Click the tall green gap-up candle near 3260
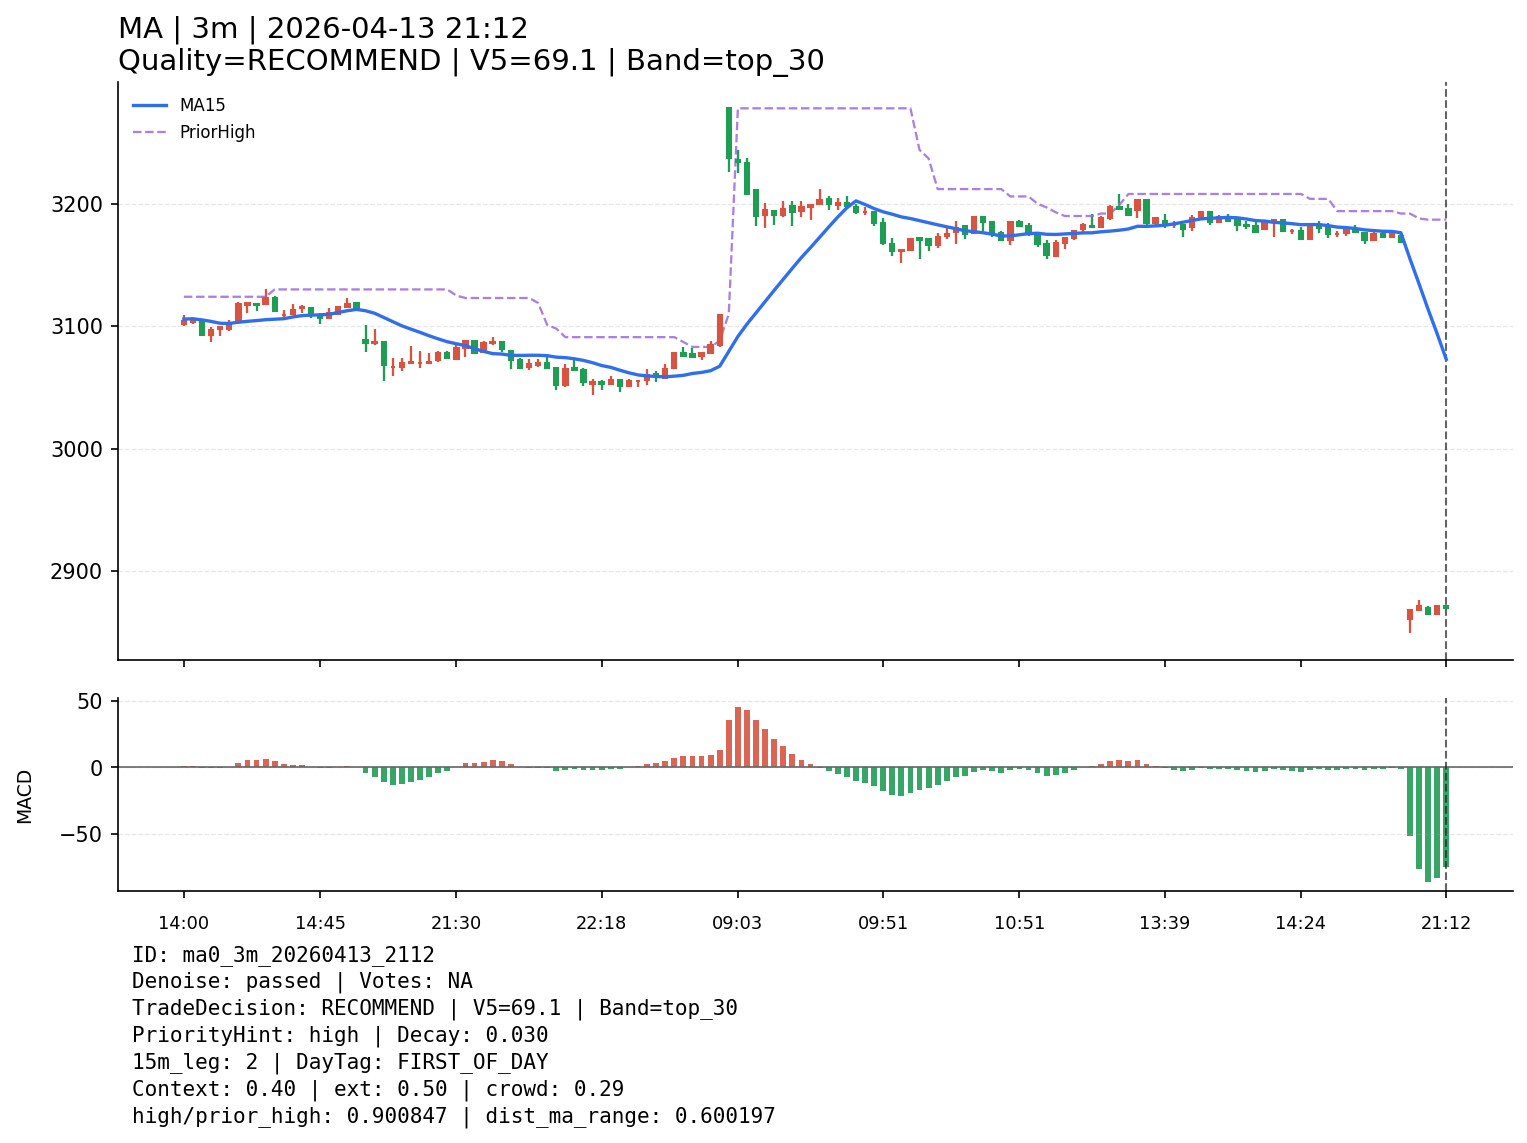 pyautogui.click(x=729, y=133)
